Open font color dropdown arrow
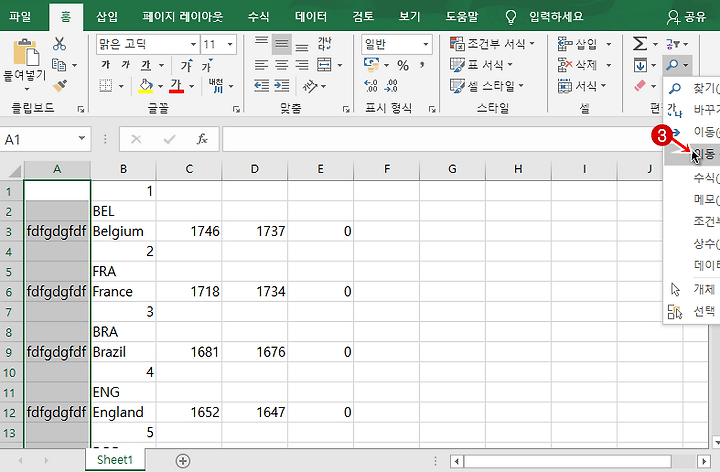 click(x=191, y=86)
